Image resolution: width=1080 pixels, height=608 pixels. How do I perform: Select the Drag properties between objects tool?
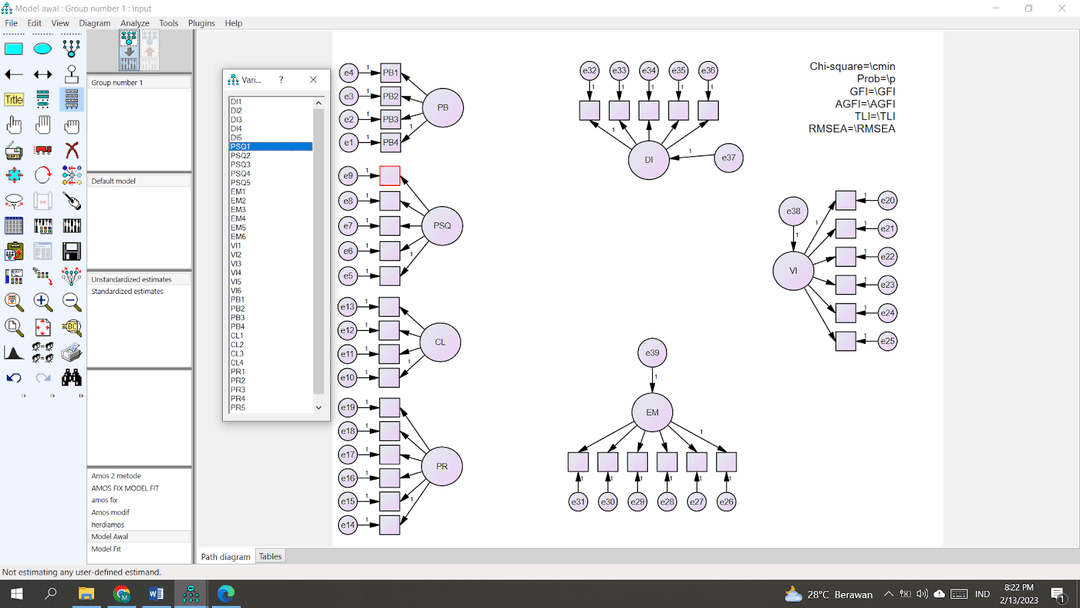pos(43,277)
